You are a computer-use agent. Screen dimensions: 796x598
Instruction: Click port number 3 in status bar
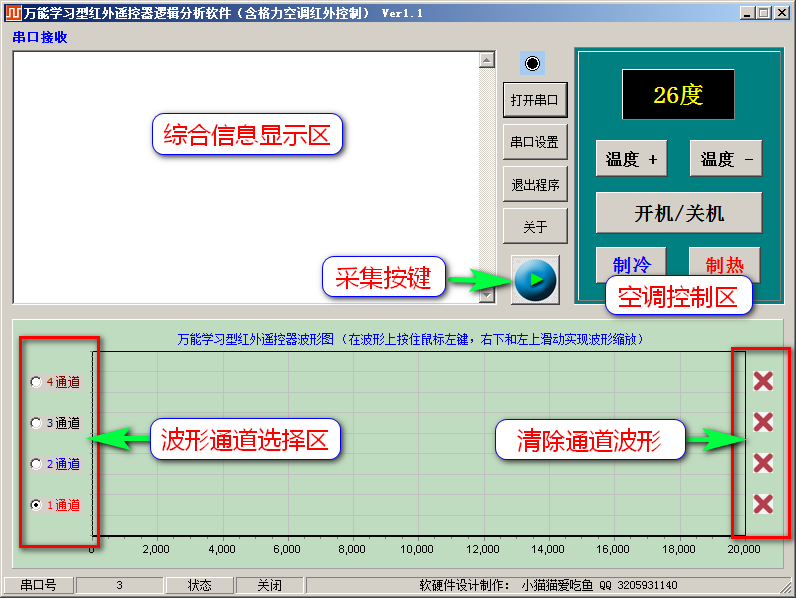coord(119,585)
